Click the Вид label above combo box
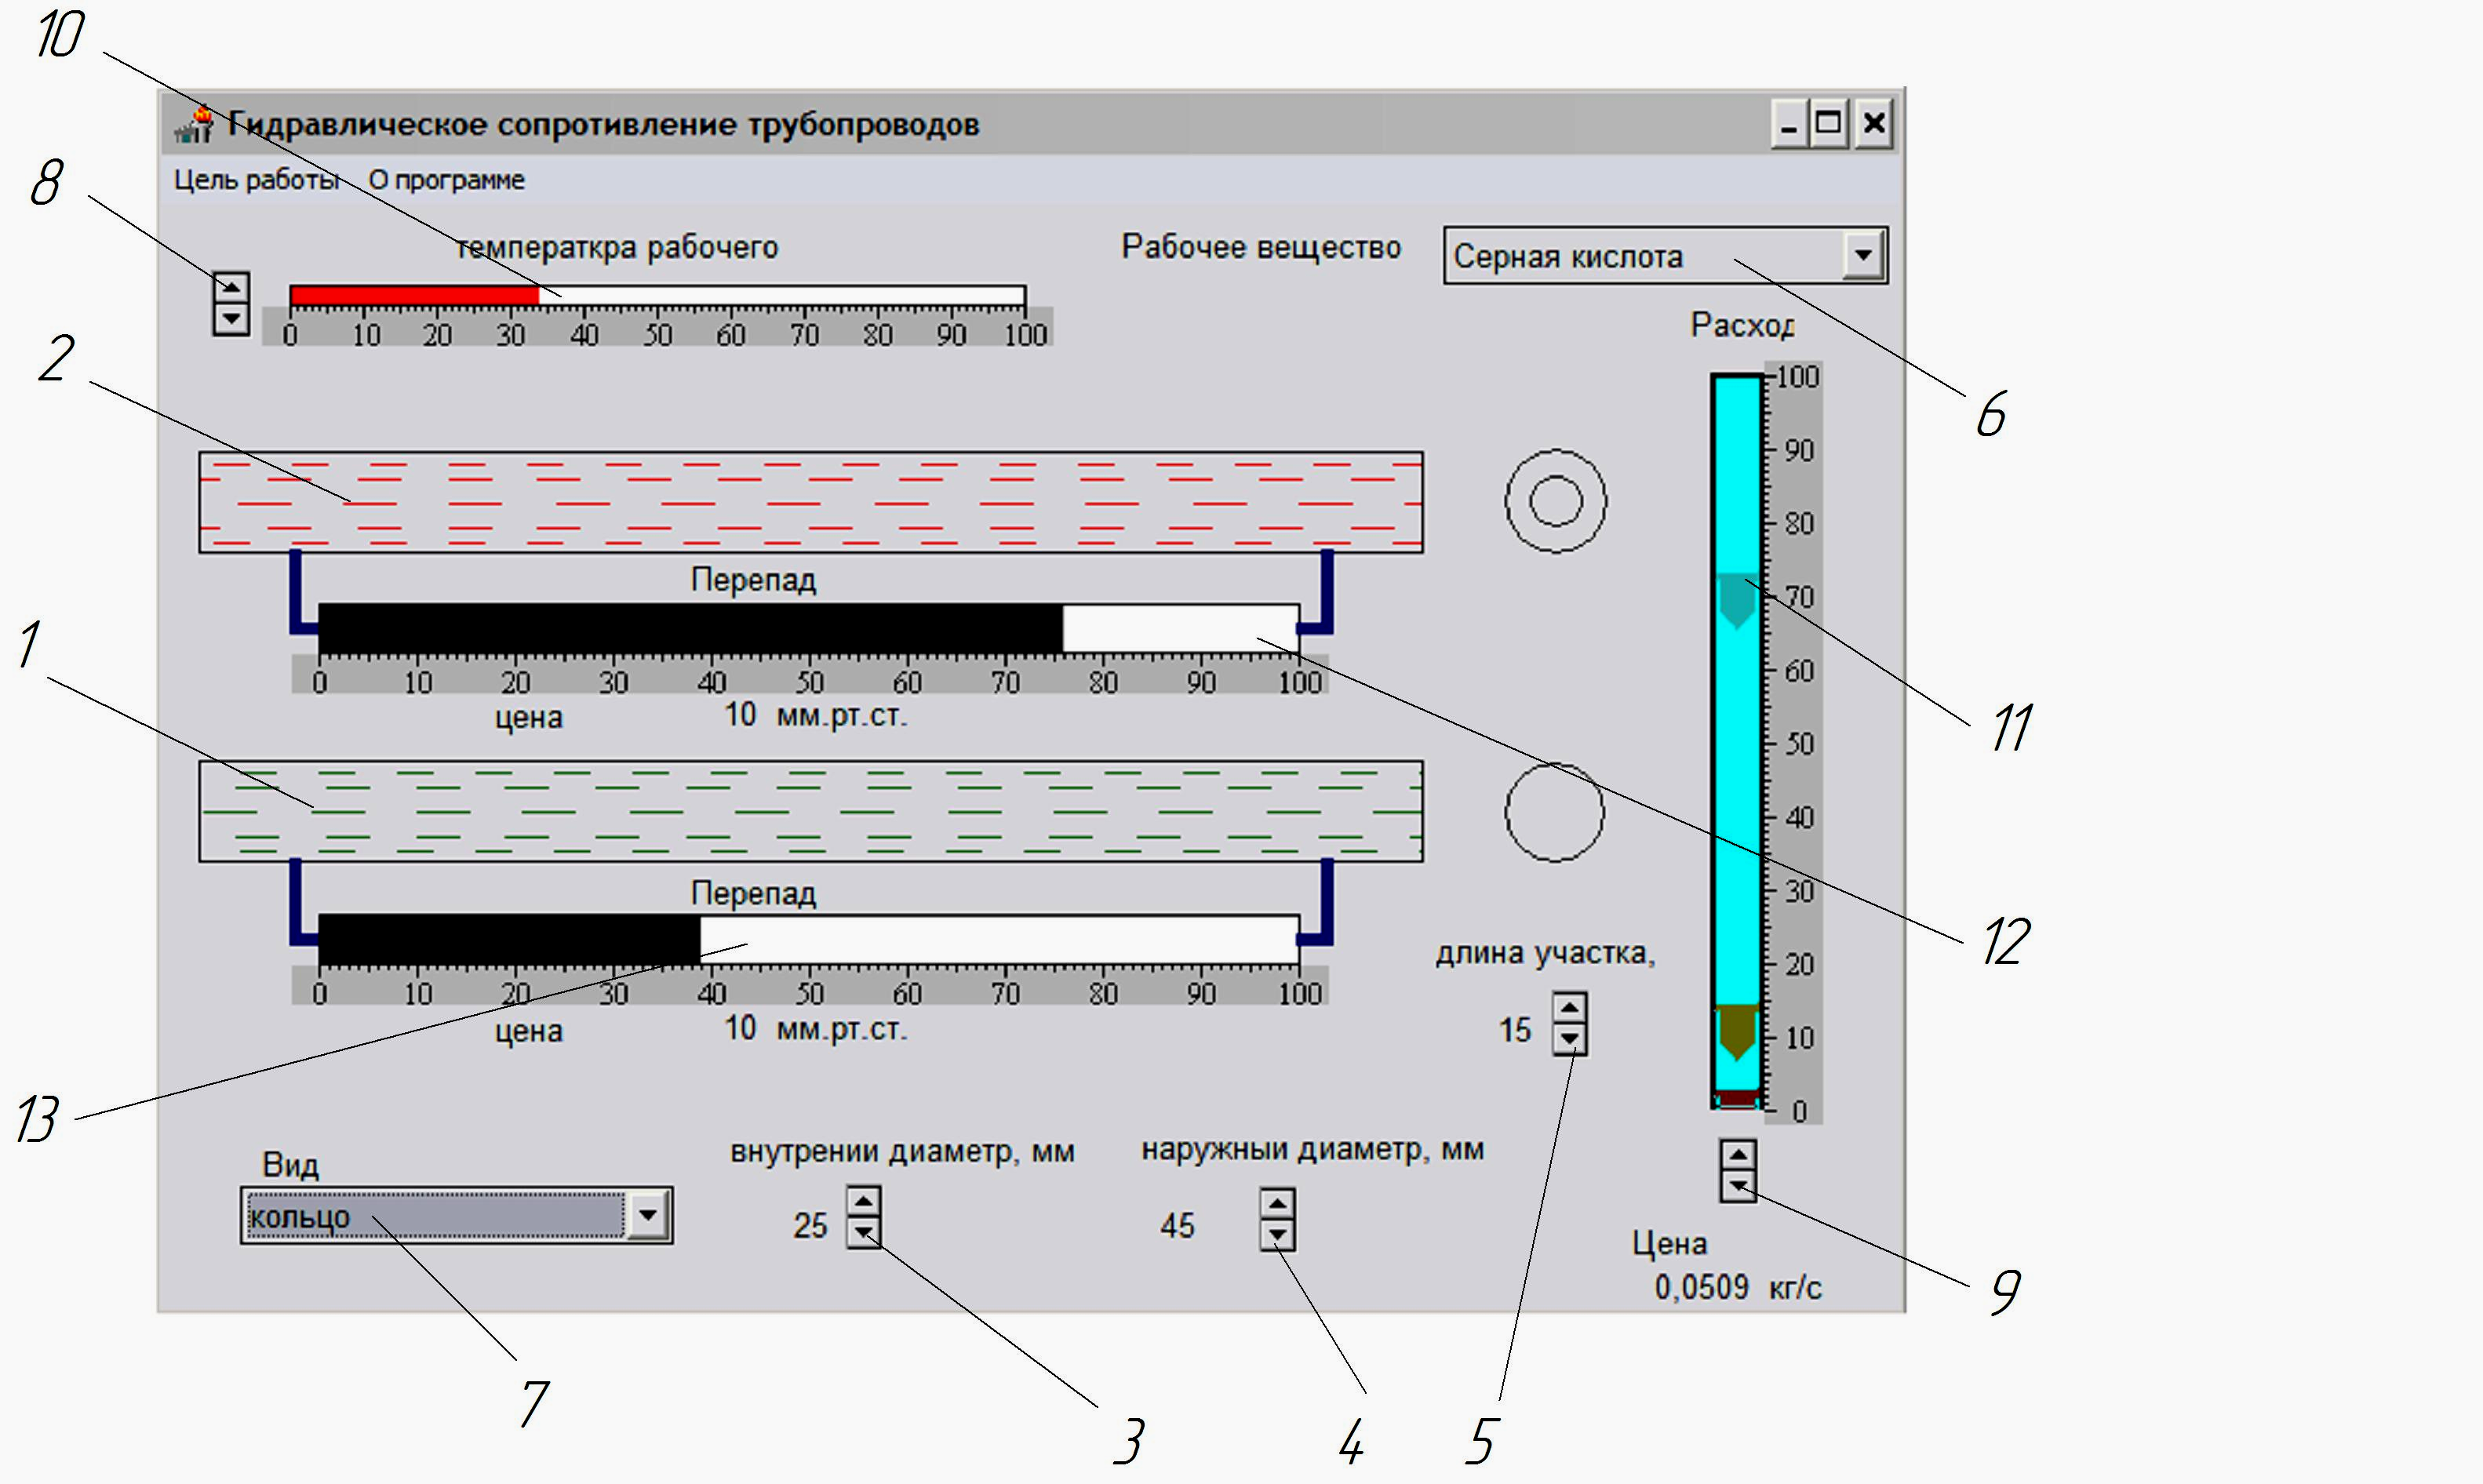Viewport: 2483px width, 1484px height. pyautogui.click(x=290, y=1165)
